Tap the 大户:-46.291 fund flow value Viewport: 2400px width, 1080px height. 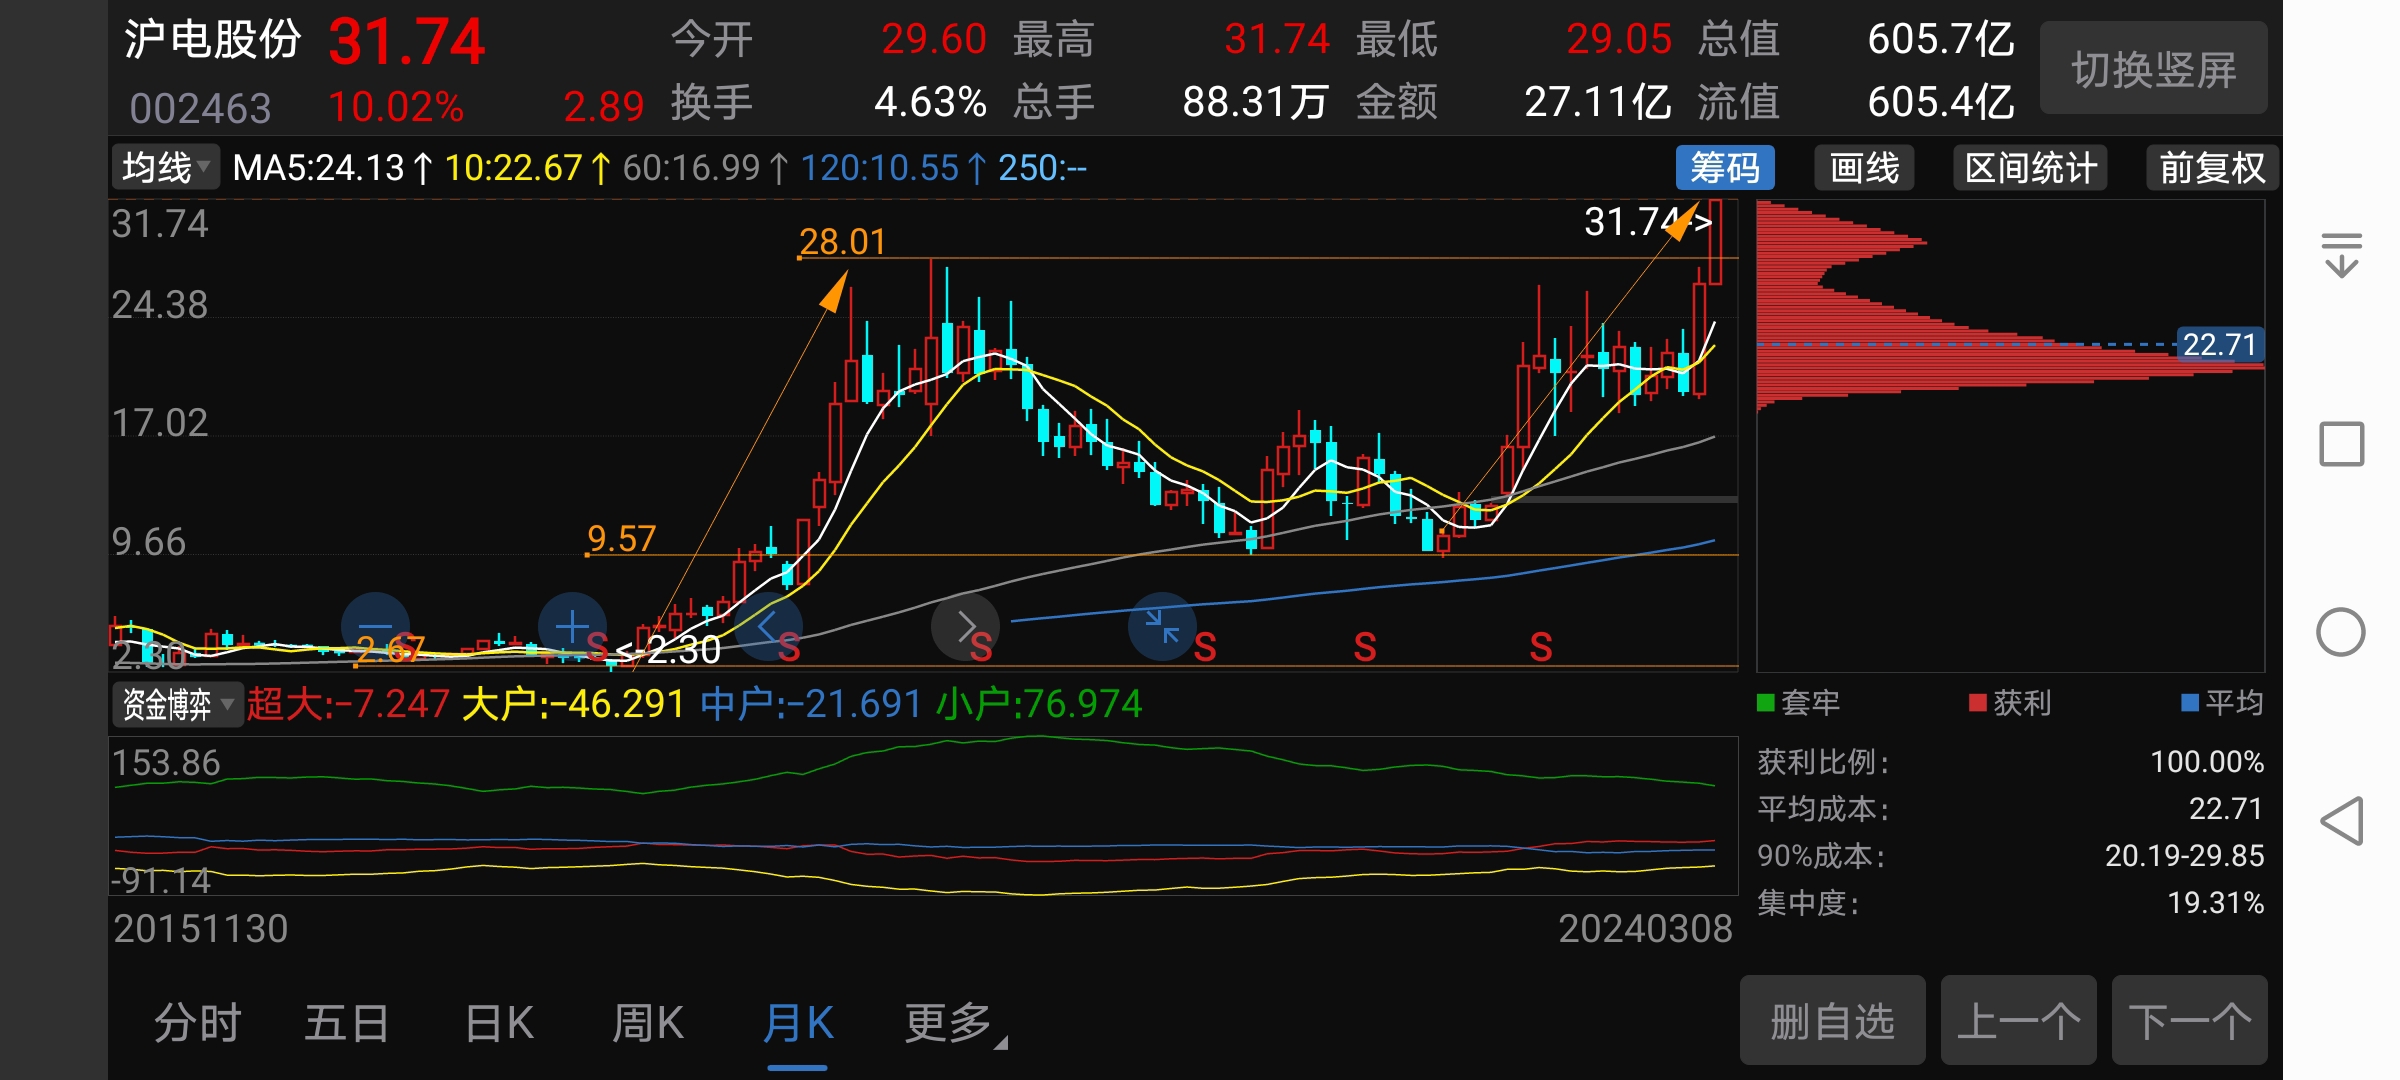pyautogui.click(x=574, y=704)
